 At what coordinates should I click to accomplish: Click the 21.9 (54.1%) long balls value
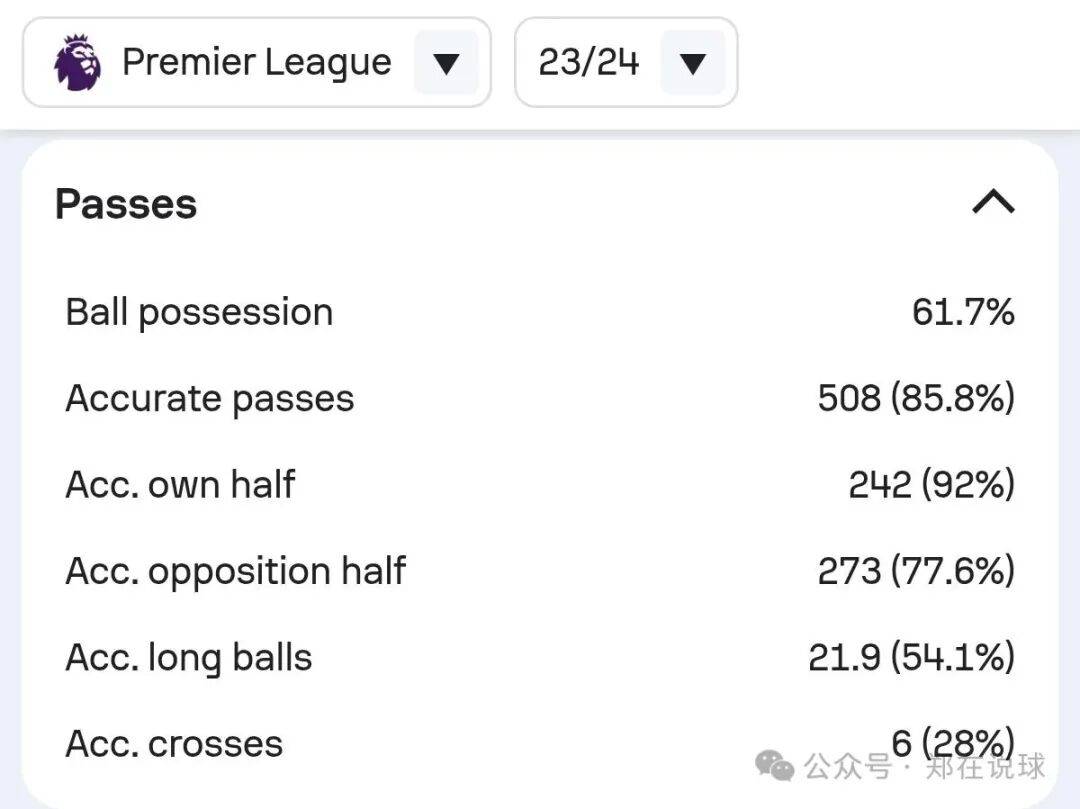(x=911, y=658)
